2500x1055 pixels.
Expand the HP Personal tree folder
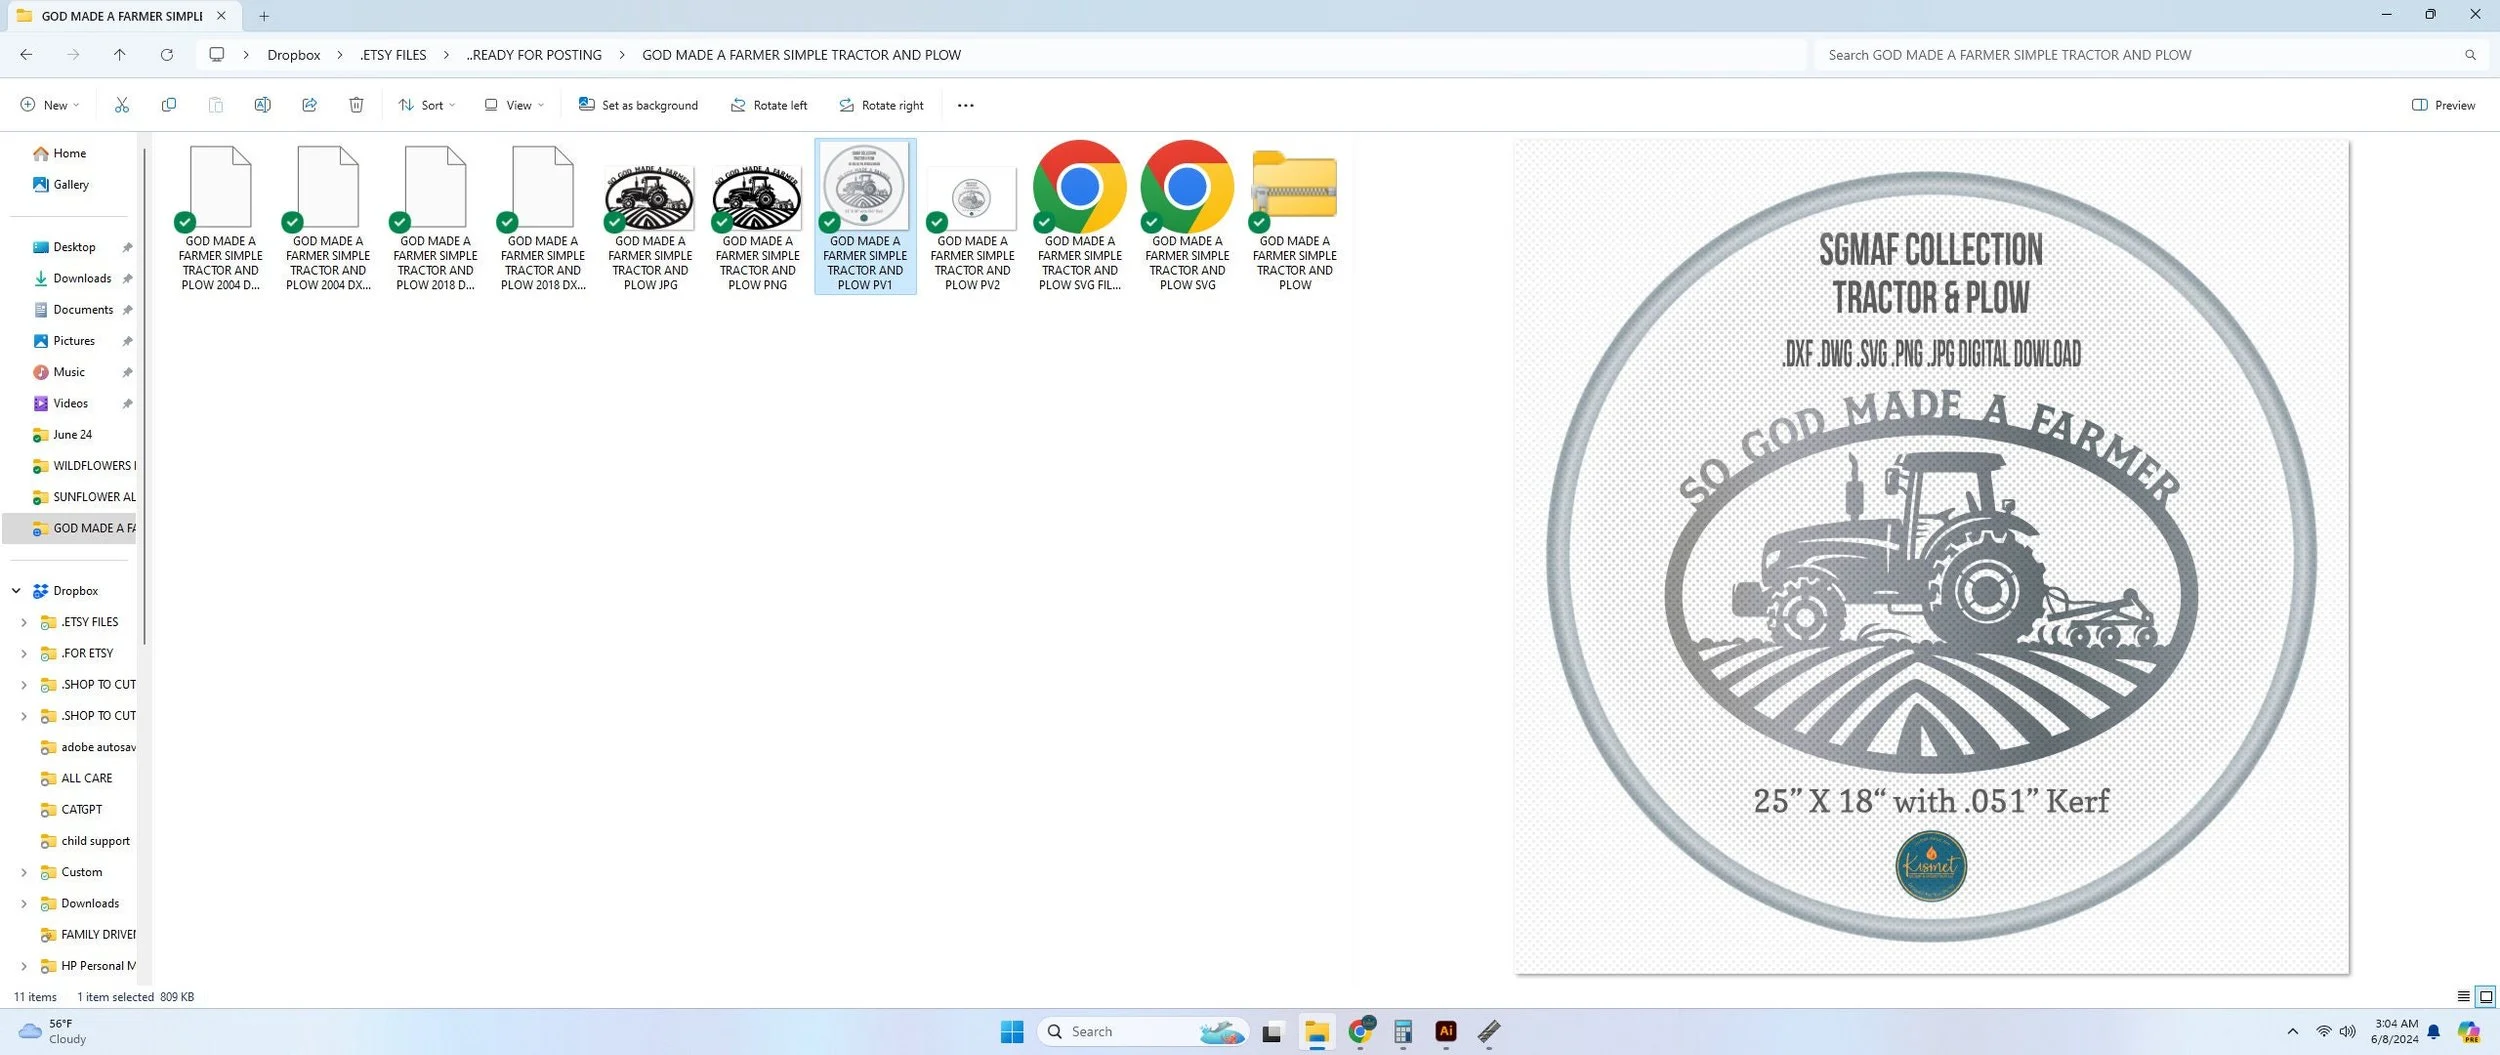tap(24, 966)
